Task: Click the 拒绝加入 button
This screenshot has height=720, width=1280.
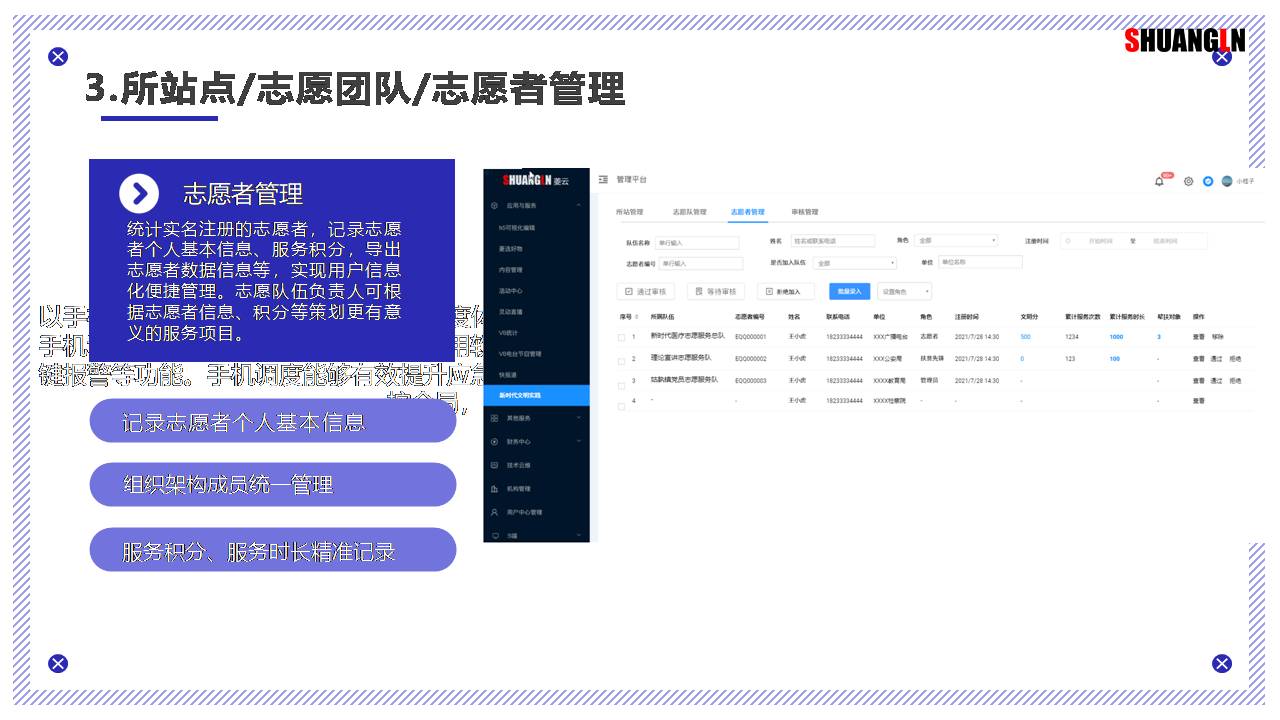Action: pos(785,292)
